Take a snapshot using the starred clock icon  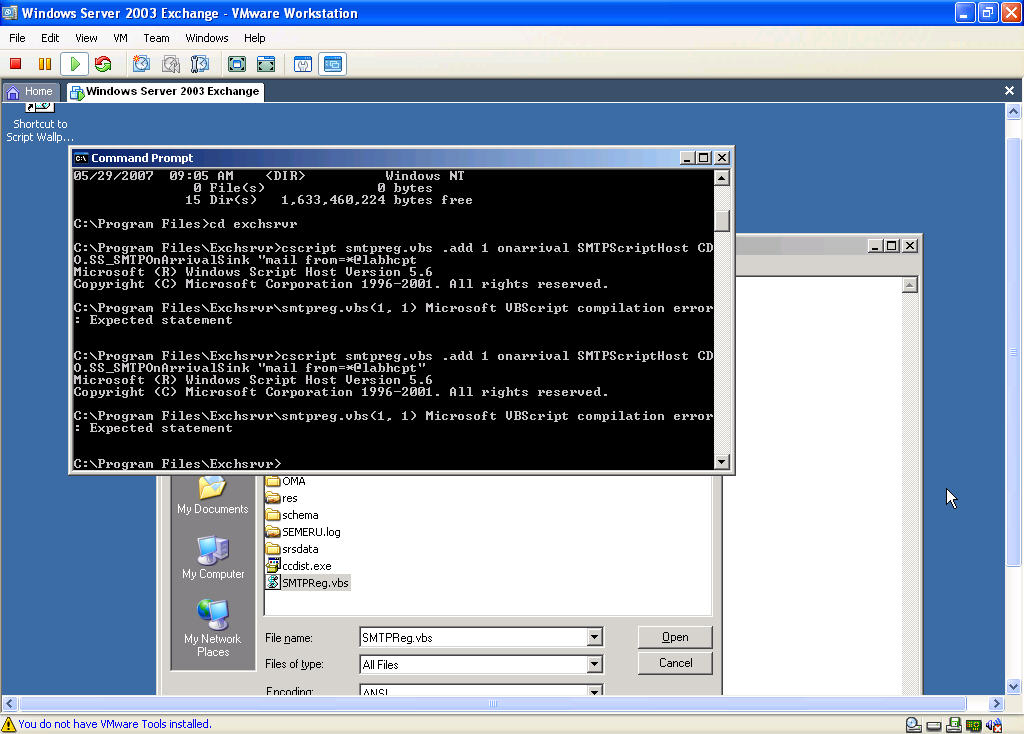pyautogui.click(x=141, y=64)
